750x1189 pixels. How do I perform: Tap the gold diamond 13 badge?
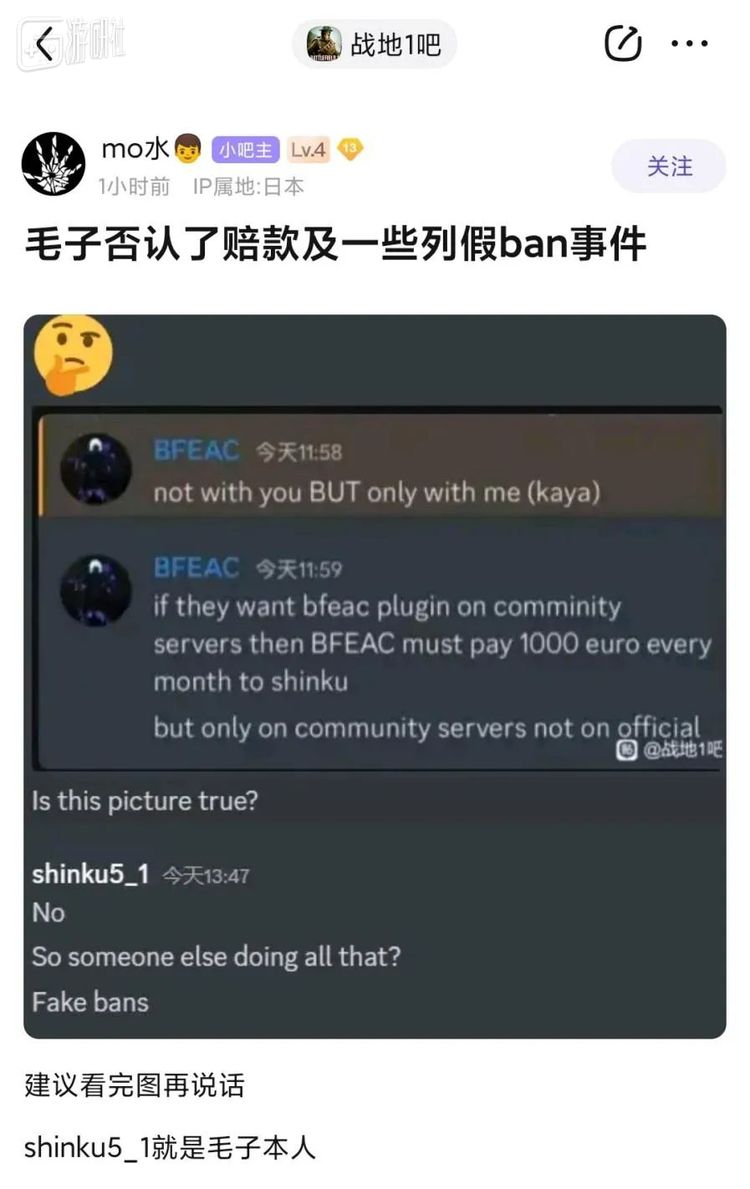pos(350,149)
